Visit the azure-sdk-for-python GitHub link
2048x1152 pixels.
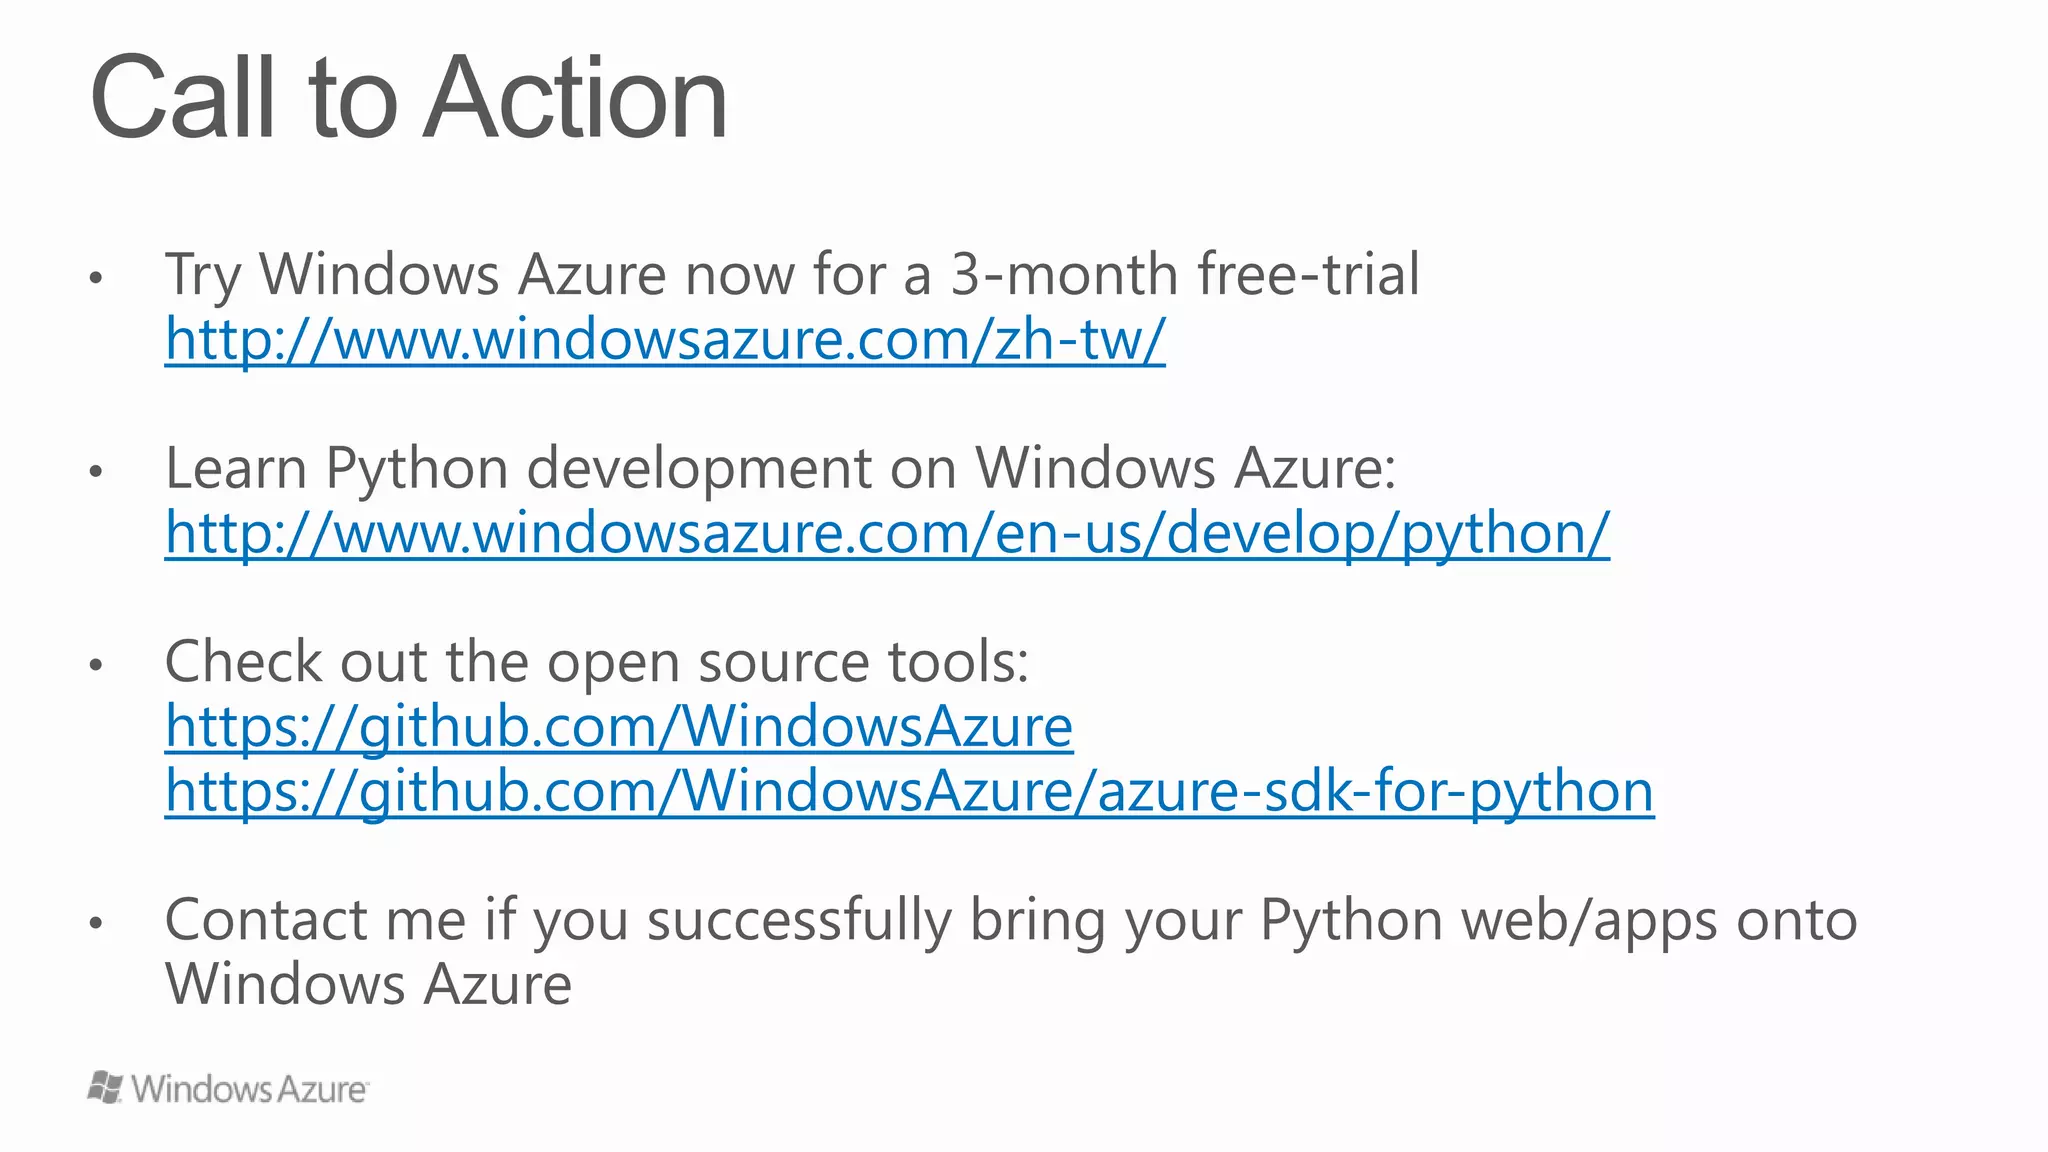[909, 791]
